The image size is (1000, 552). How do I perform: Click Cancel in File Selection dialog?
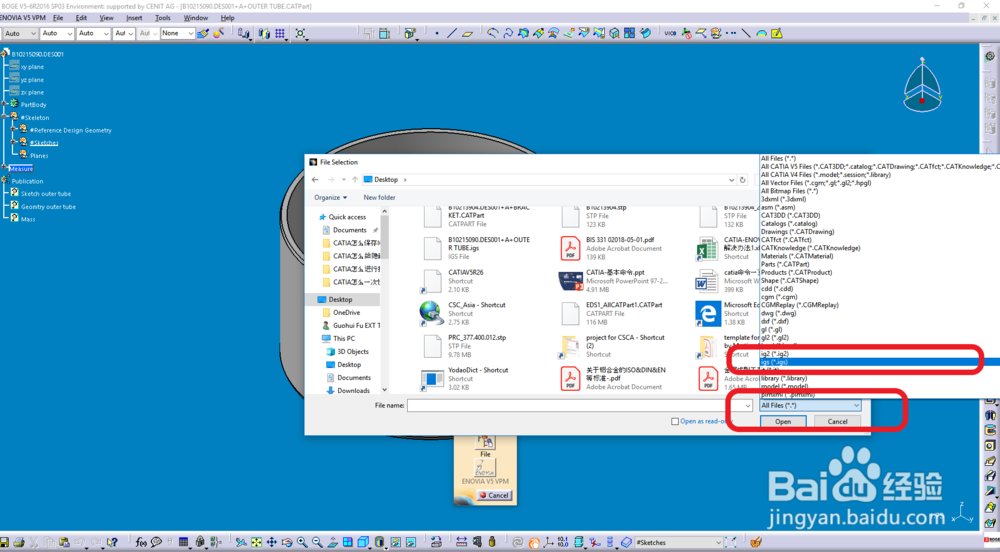point(837,421)
